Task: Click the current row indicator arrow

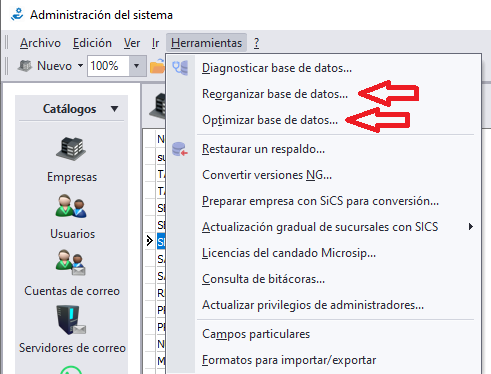Action: click(x=150, y=241)
